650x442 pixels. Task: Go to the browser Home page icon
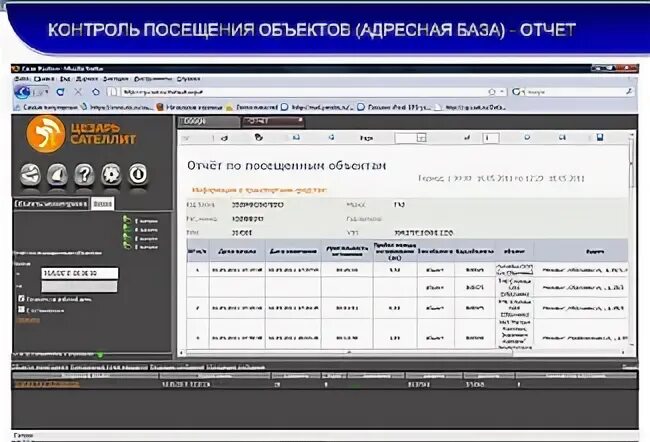coord(96,92)
